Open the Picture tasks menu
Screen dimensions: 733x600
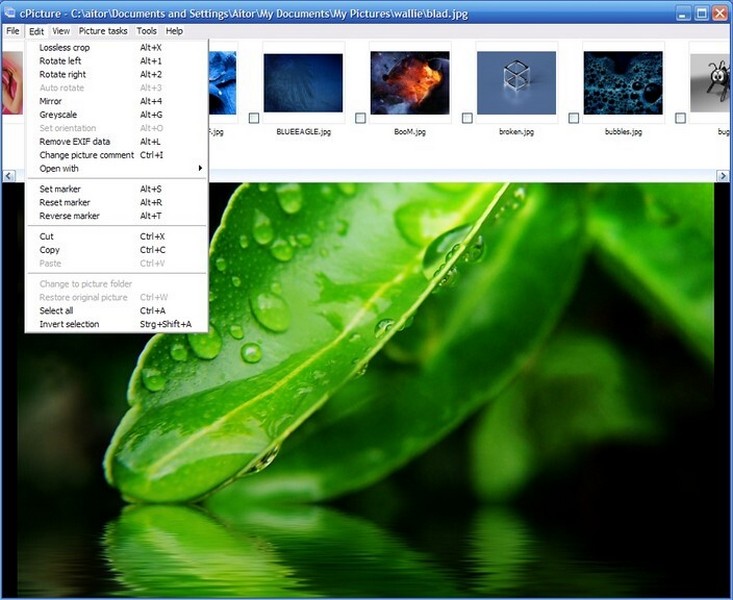pos(103,31)
